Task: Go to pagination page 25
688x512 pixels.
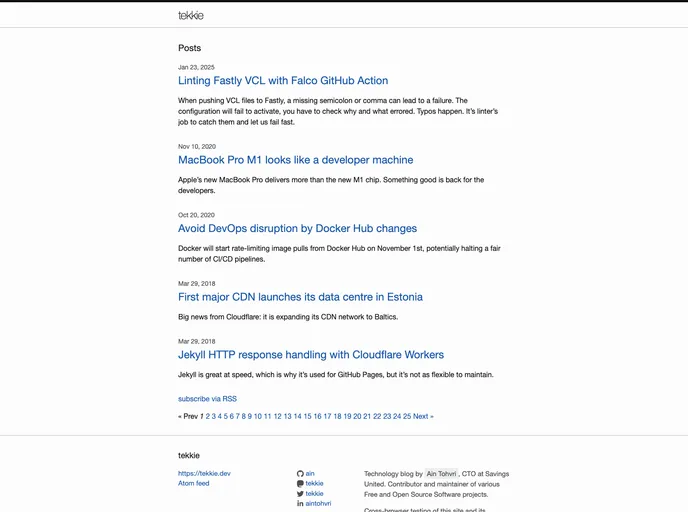Action: click(x=407, y=416)
